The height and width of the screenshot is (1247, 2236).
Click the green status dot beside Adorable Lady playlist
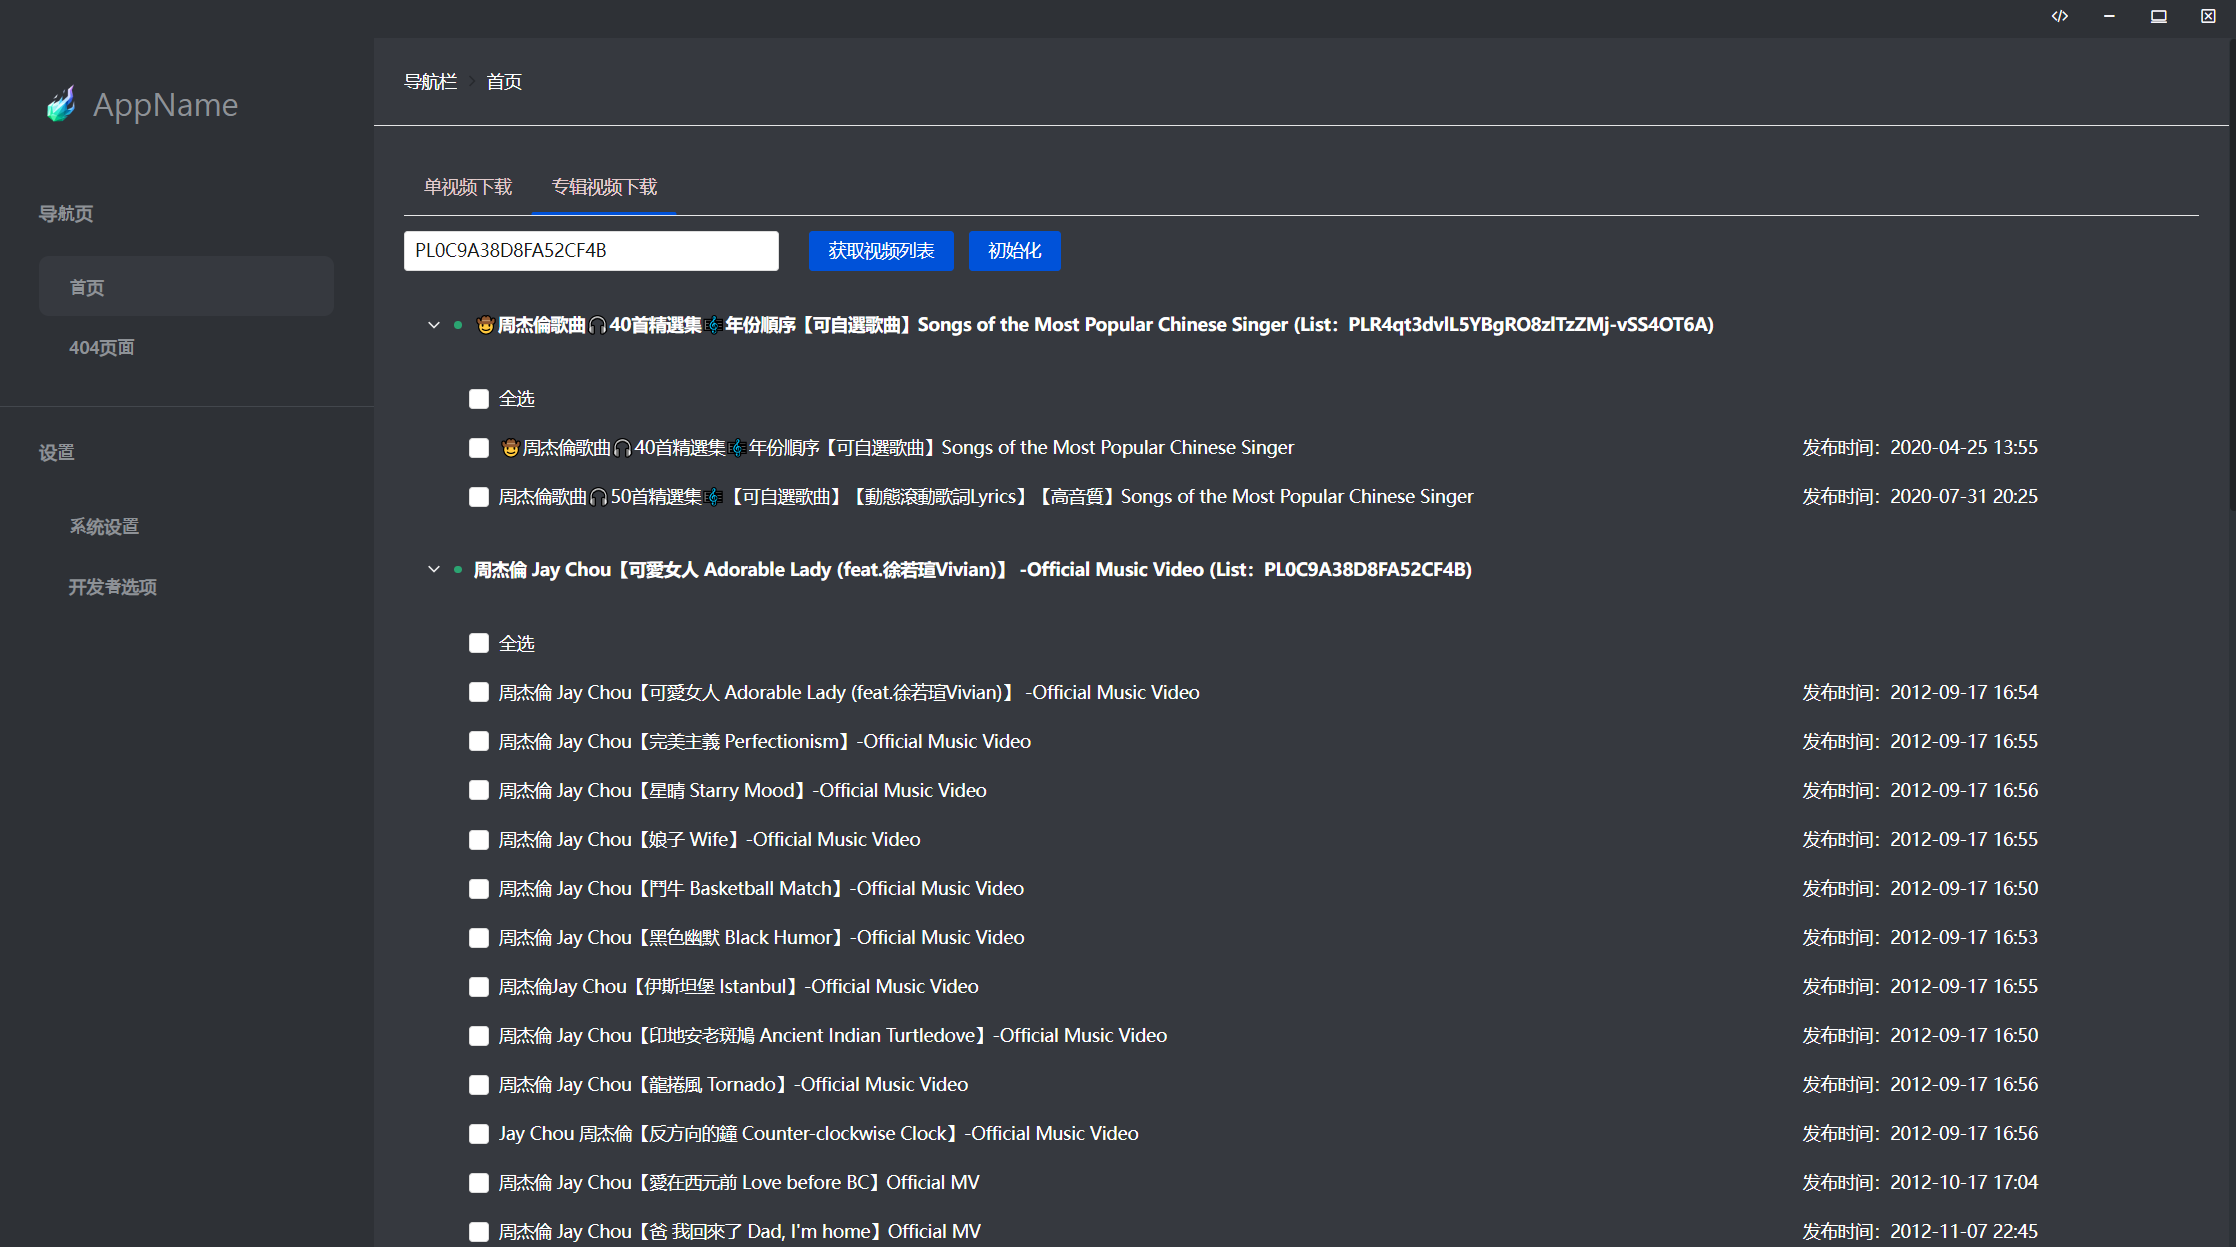point(458,570)
